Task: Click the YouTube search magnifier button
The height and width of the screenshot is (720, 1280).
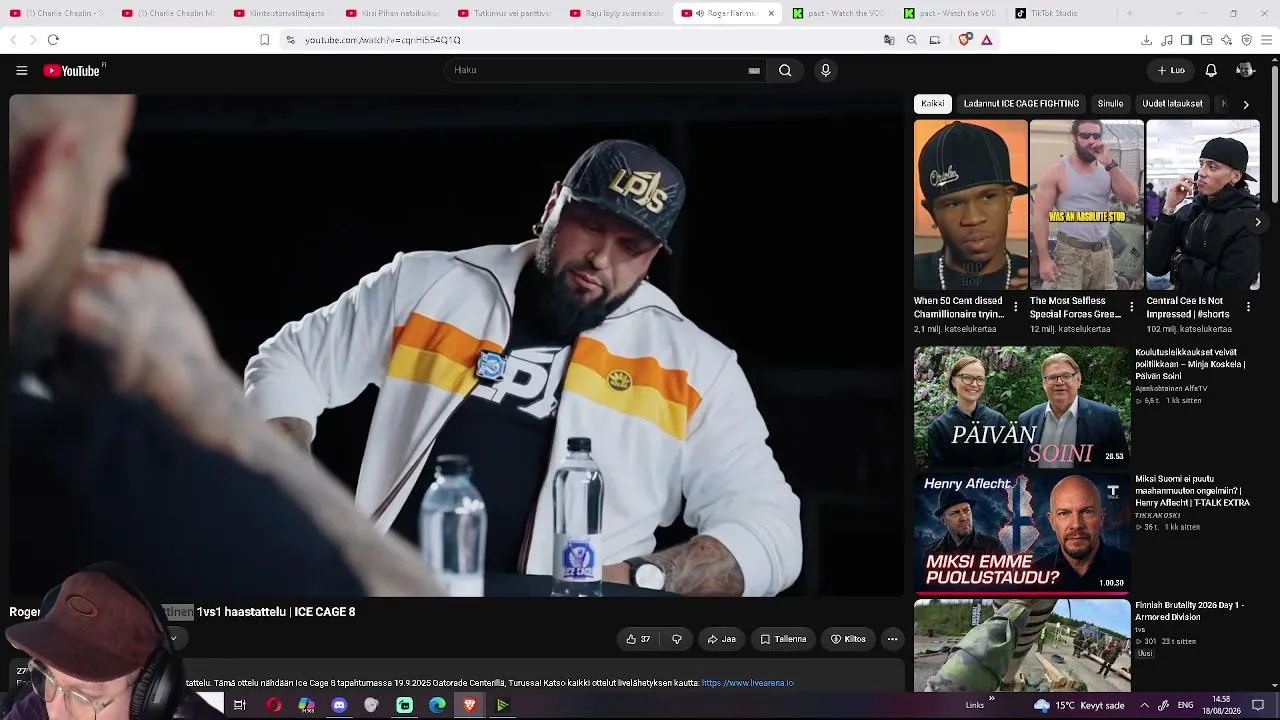Action: coord(785,70)
